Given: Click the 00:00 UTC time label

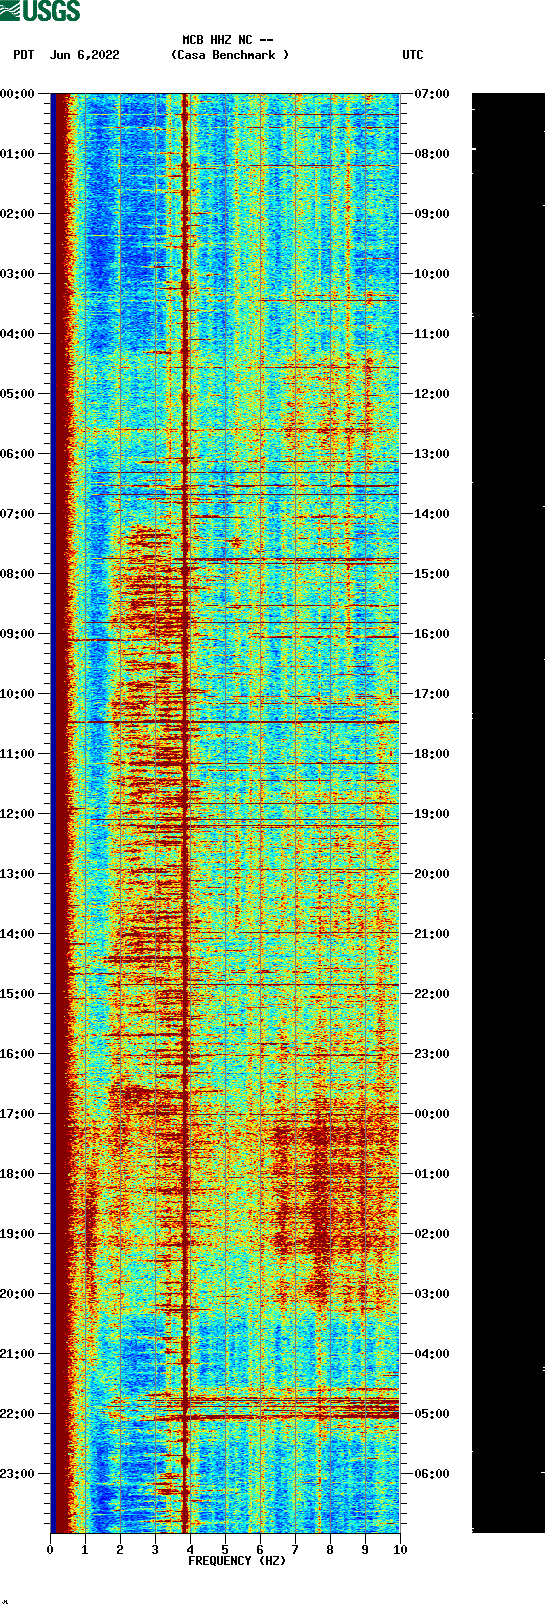Looking at the screenshot, I should pos(432,1114).
